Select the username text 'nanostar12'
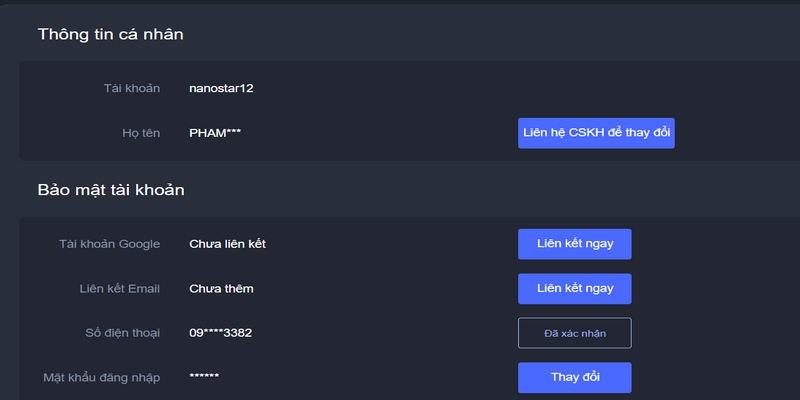Viewport: 800px width, 400px height. pos(221,88)
